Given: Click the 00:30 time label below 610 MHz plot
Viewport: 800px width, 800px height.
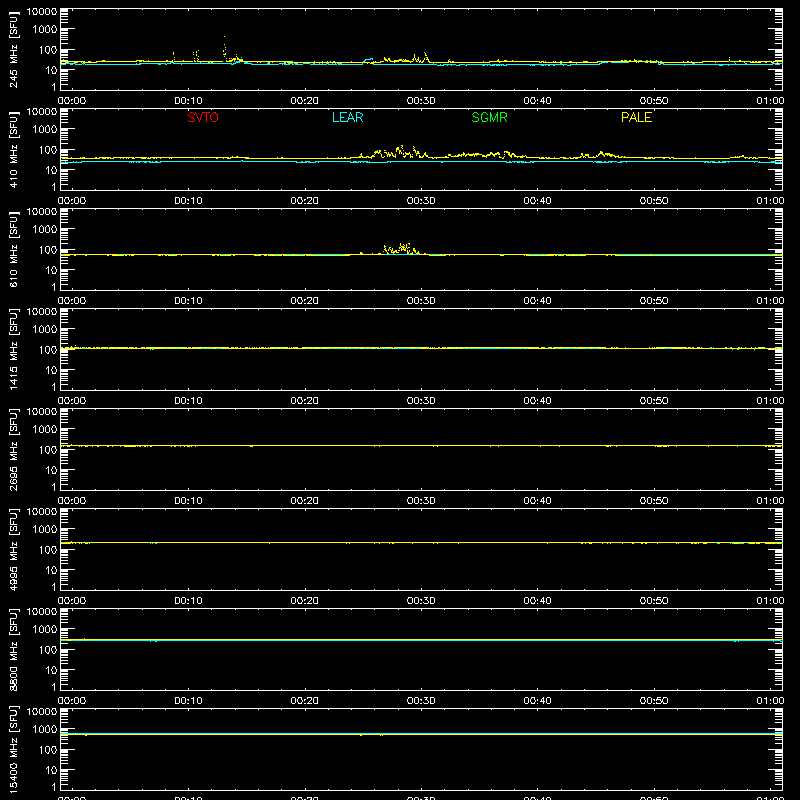Looking at the screenshot, I should pos(421,301).
